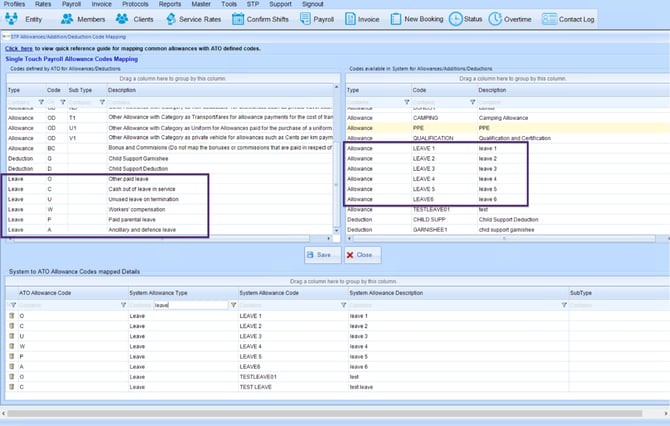Viewport: 670px width, 426px height.
Task: Open the Entity toolbar icon
Action: click(26, 19)
